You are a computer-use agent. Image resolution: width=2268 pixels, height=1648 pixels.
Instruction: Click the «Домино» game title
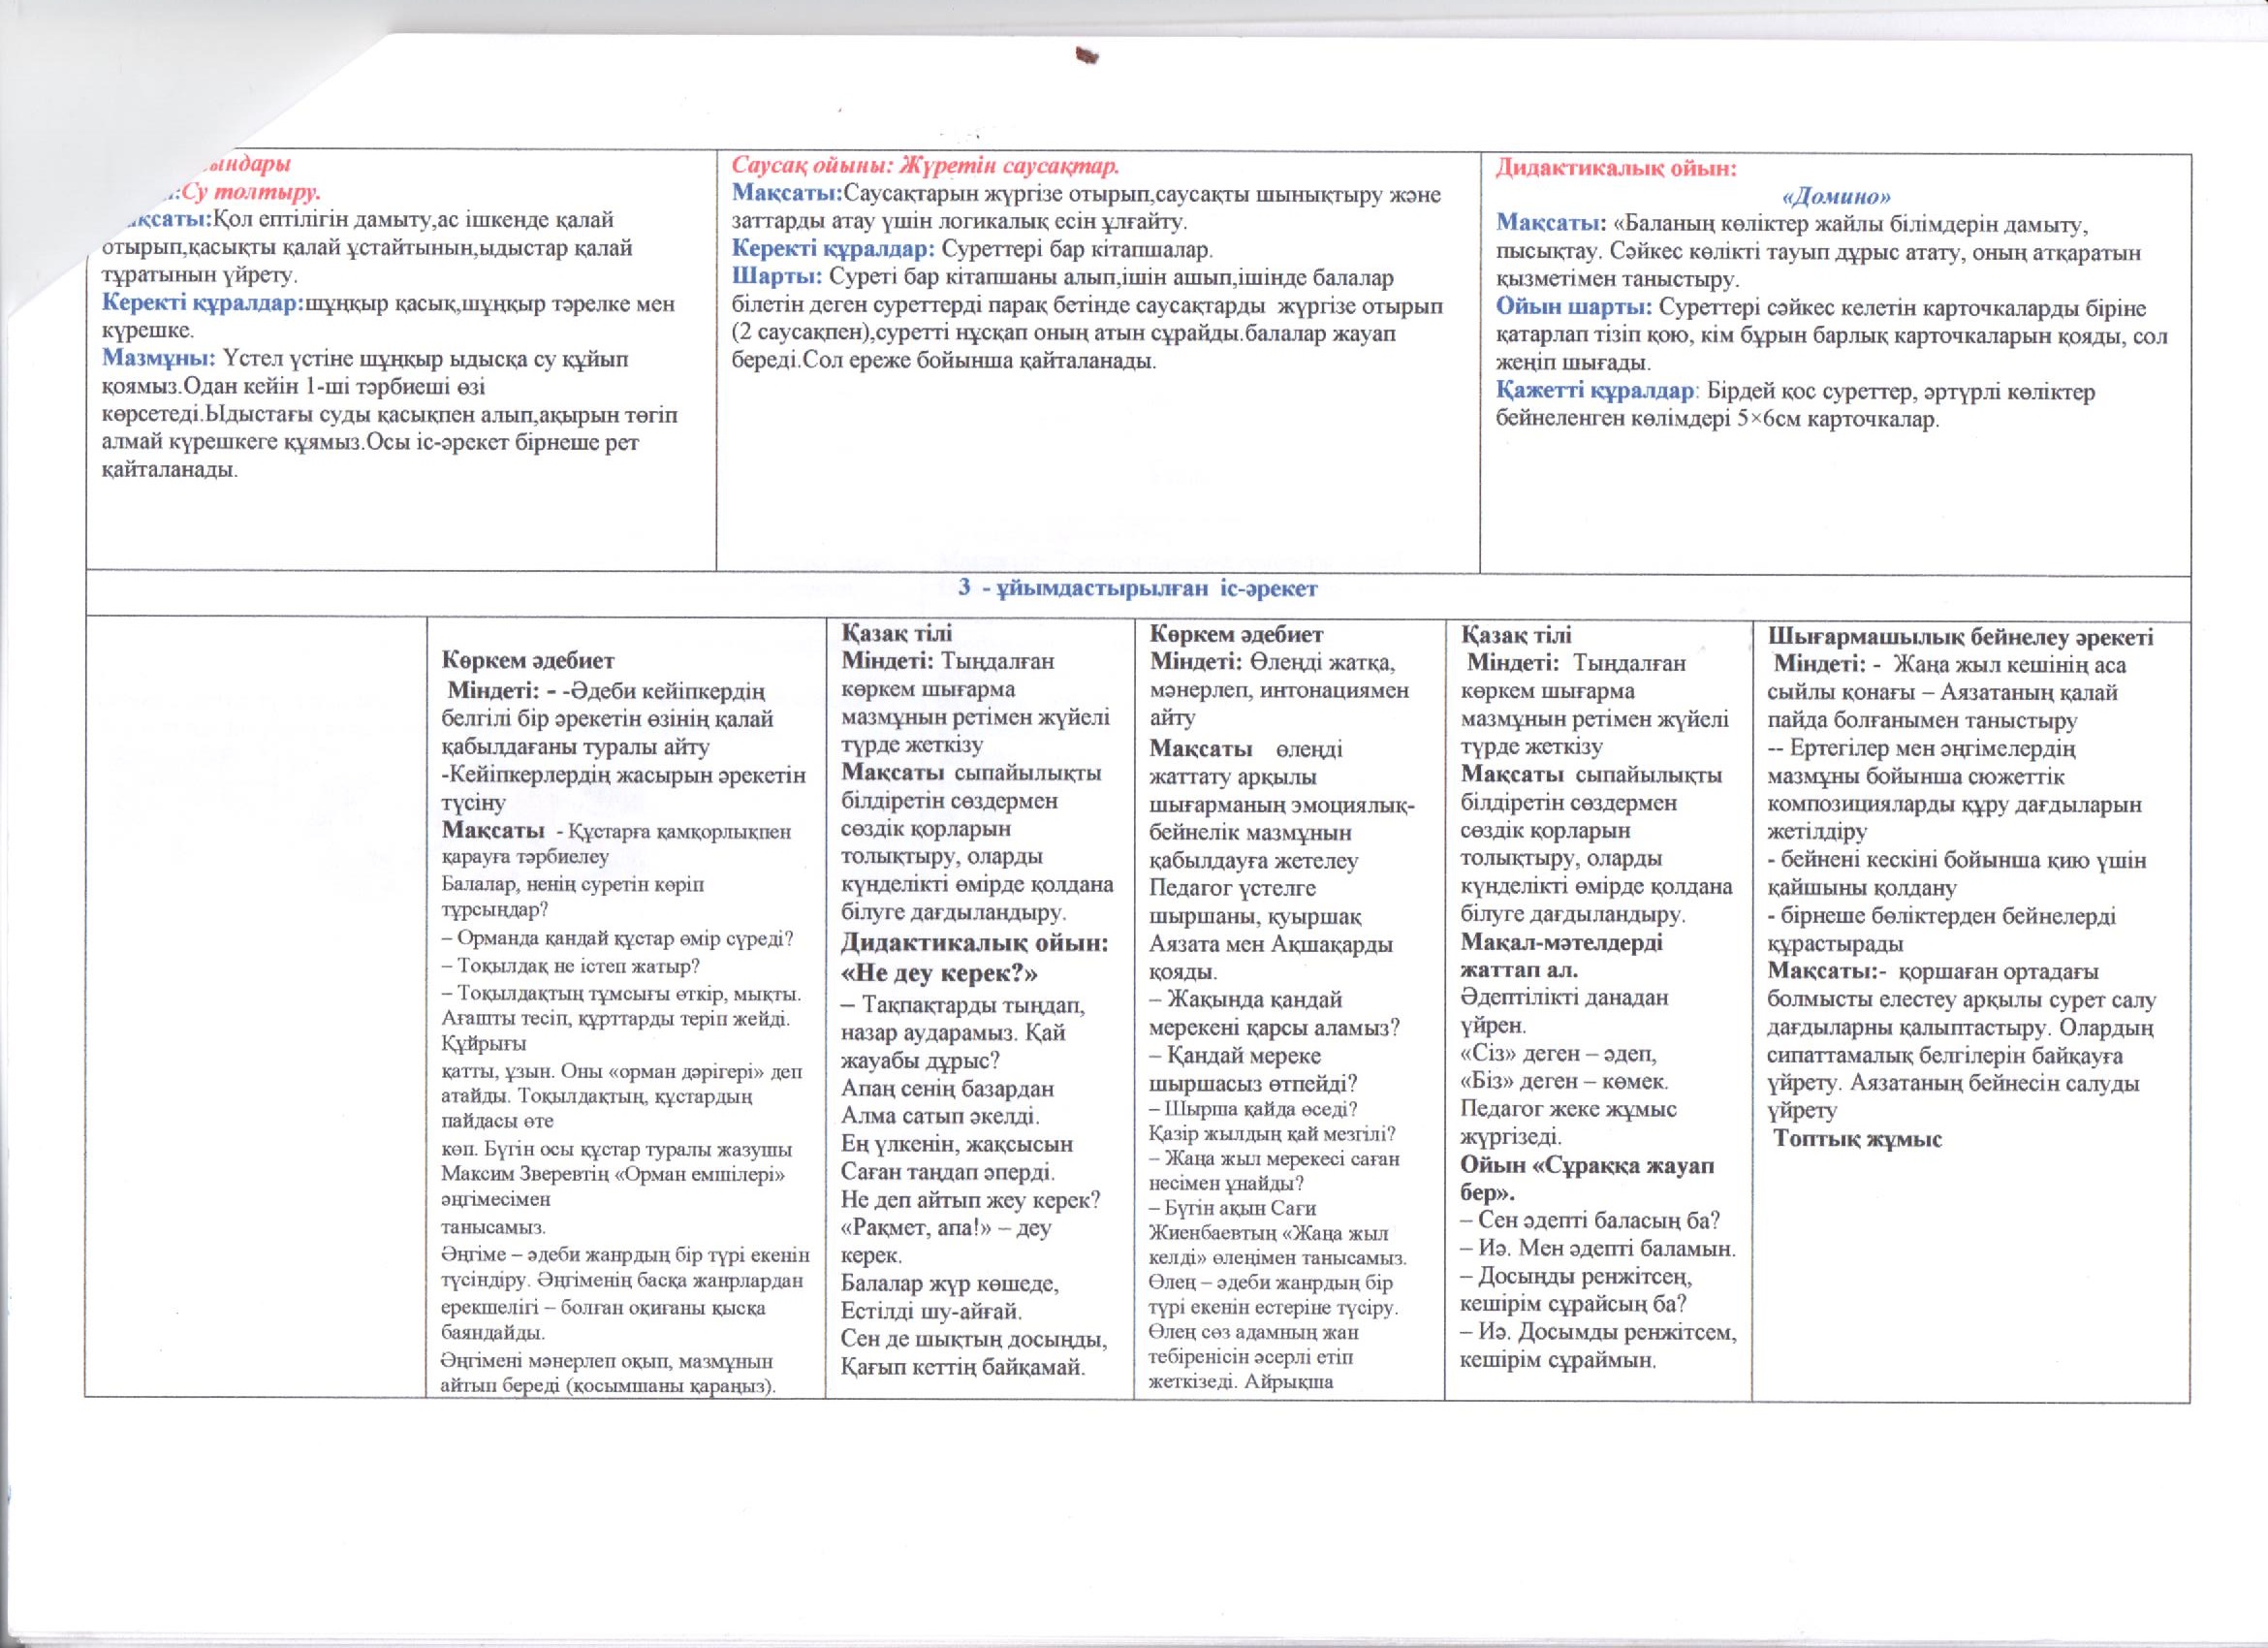(x=1836, y=196)
